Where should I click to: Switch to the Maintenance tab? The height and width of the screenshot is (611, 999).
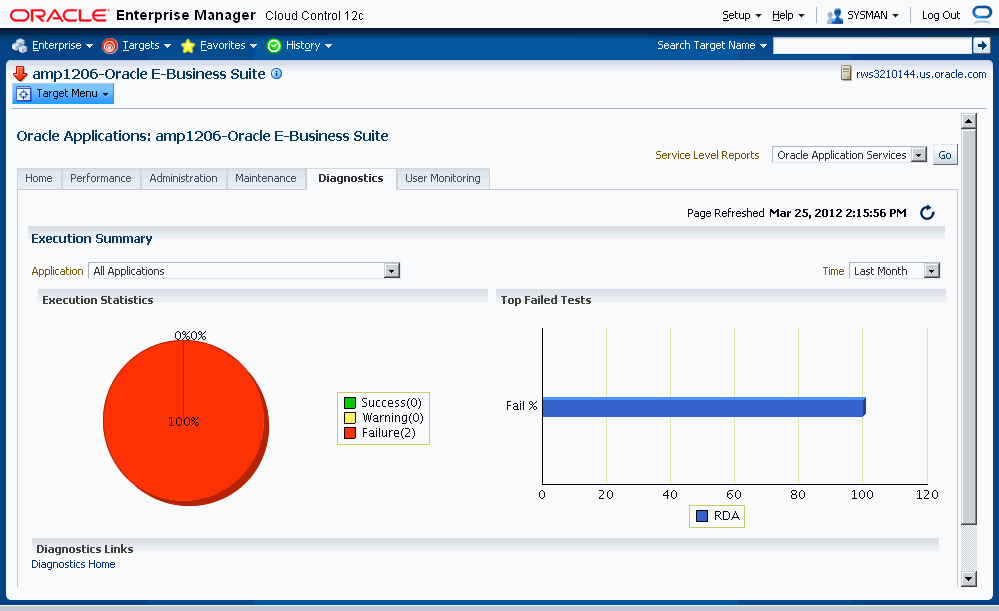coord(266,178)
